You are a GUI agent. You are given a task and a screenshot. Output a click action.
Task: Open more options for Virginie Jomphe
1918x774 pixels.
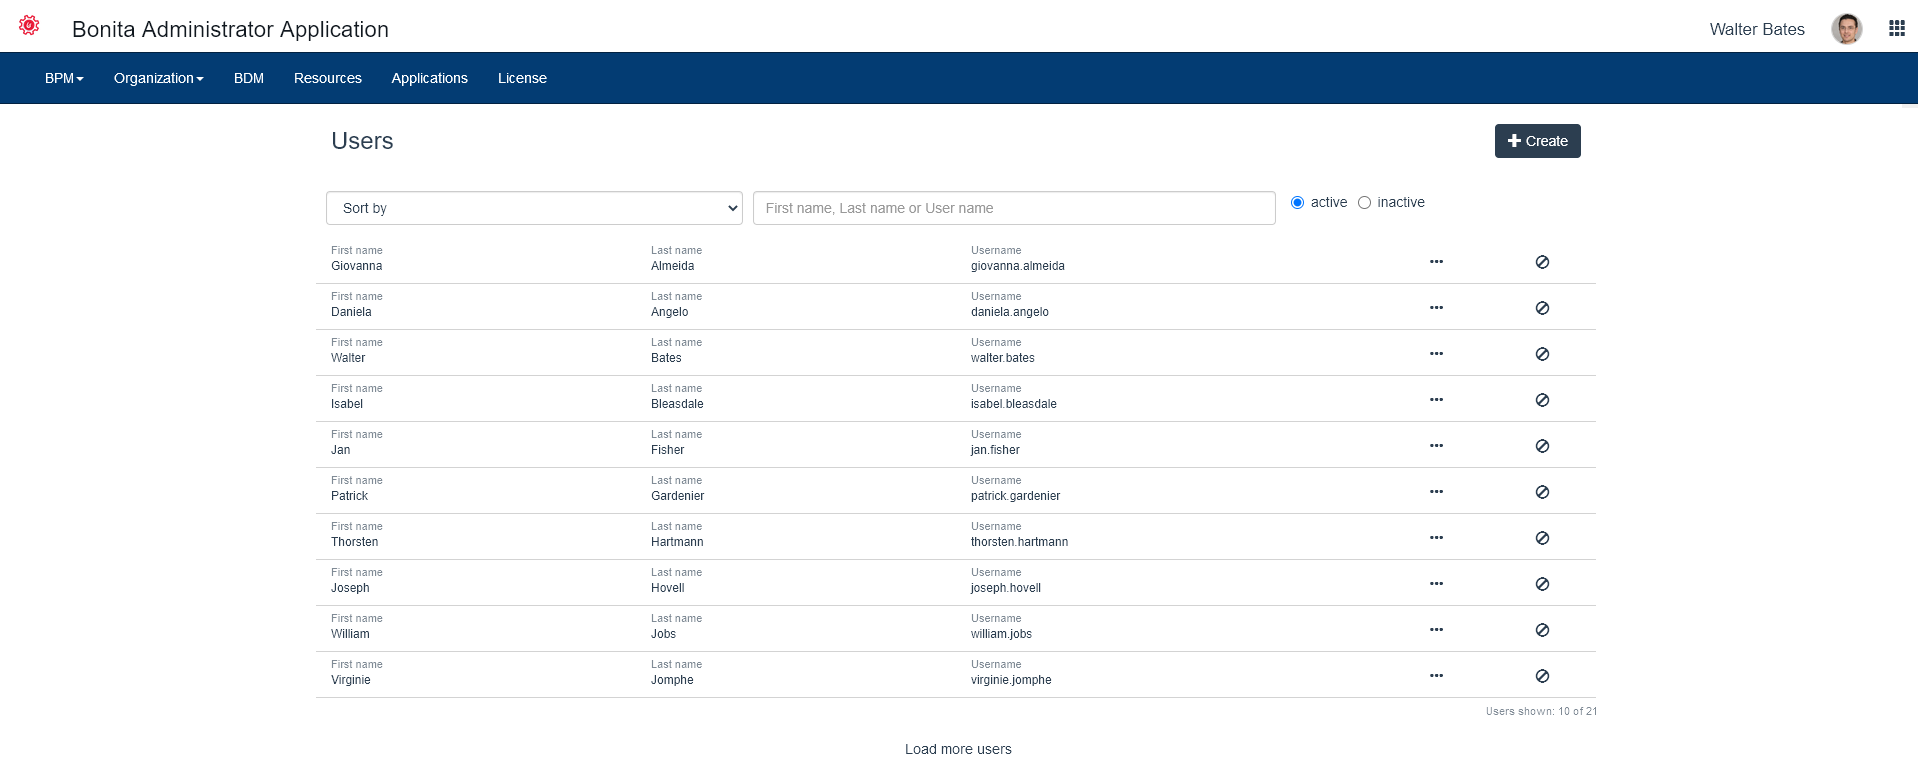tap(1436, 676)
